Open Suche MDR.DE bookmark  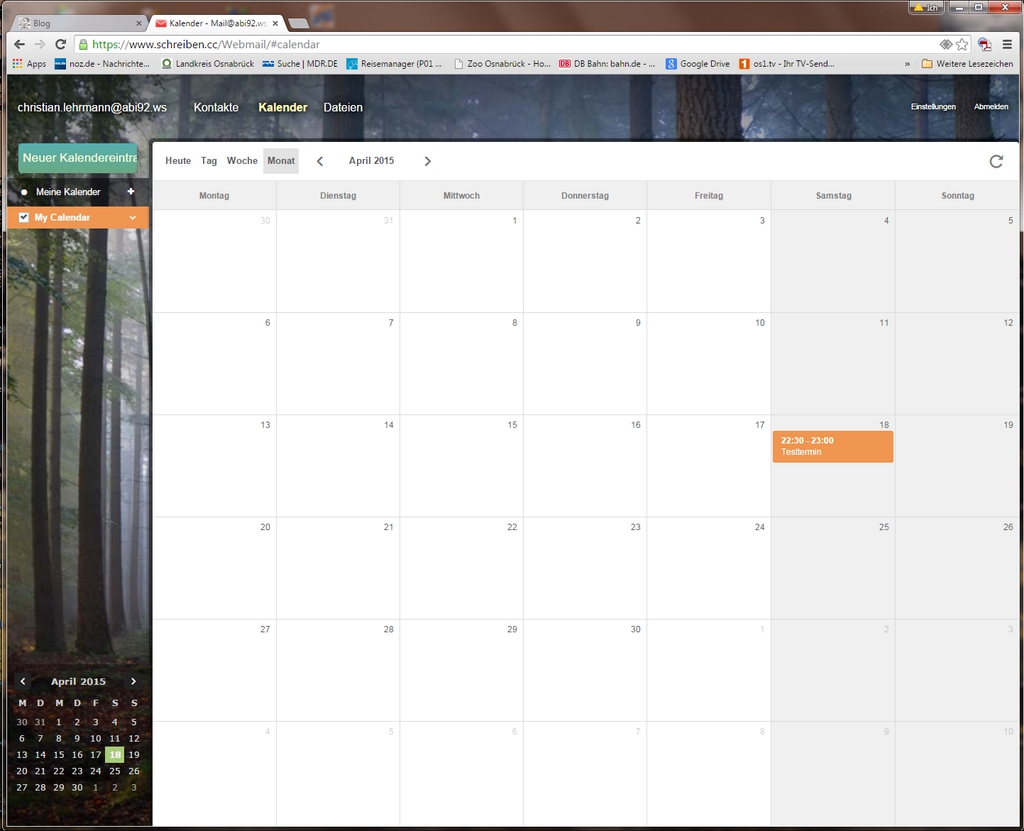click(x=300, y=63)
